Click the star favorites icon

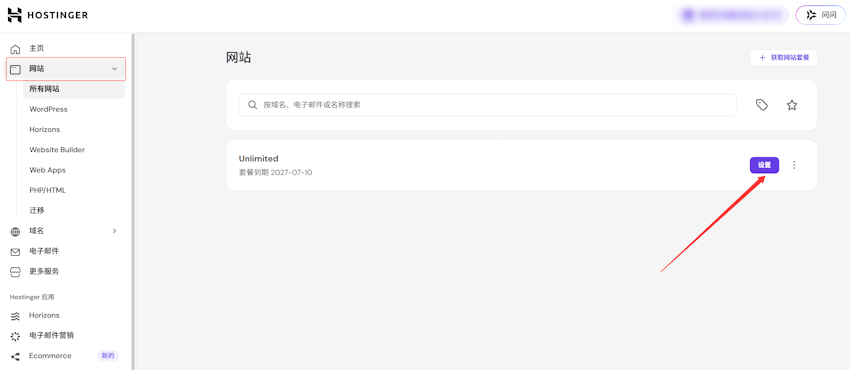792,105
